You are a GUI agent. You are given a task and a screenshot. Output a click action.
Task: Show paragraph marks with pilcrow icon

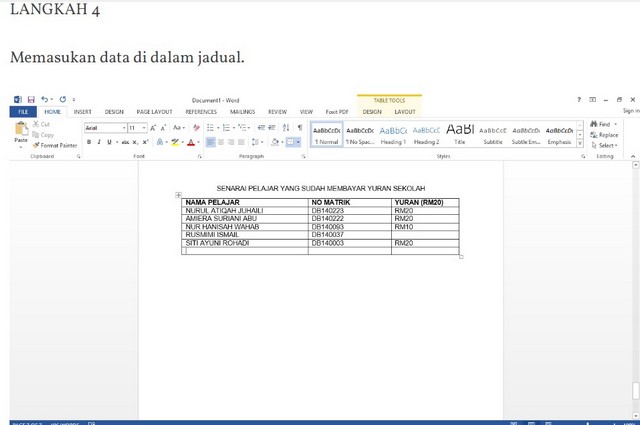click(x=300, y=128)
